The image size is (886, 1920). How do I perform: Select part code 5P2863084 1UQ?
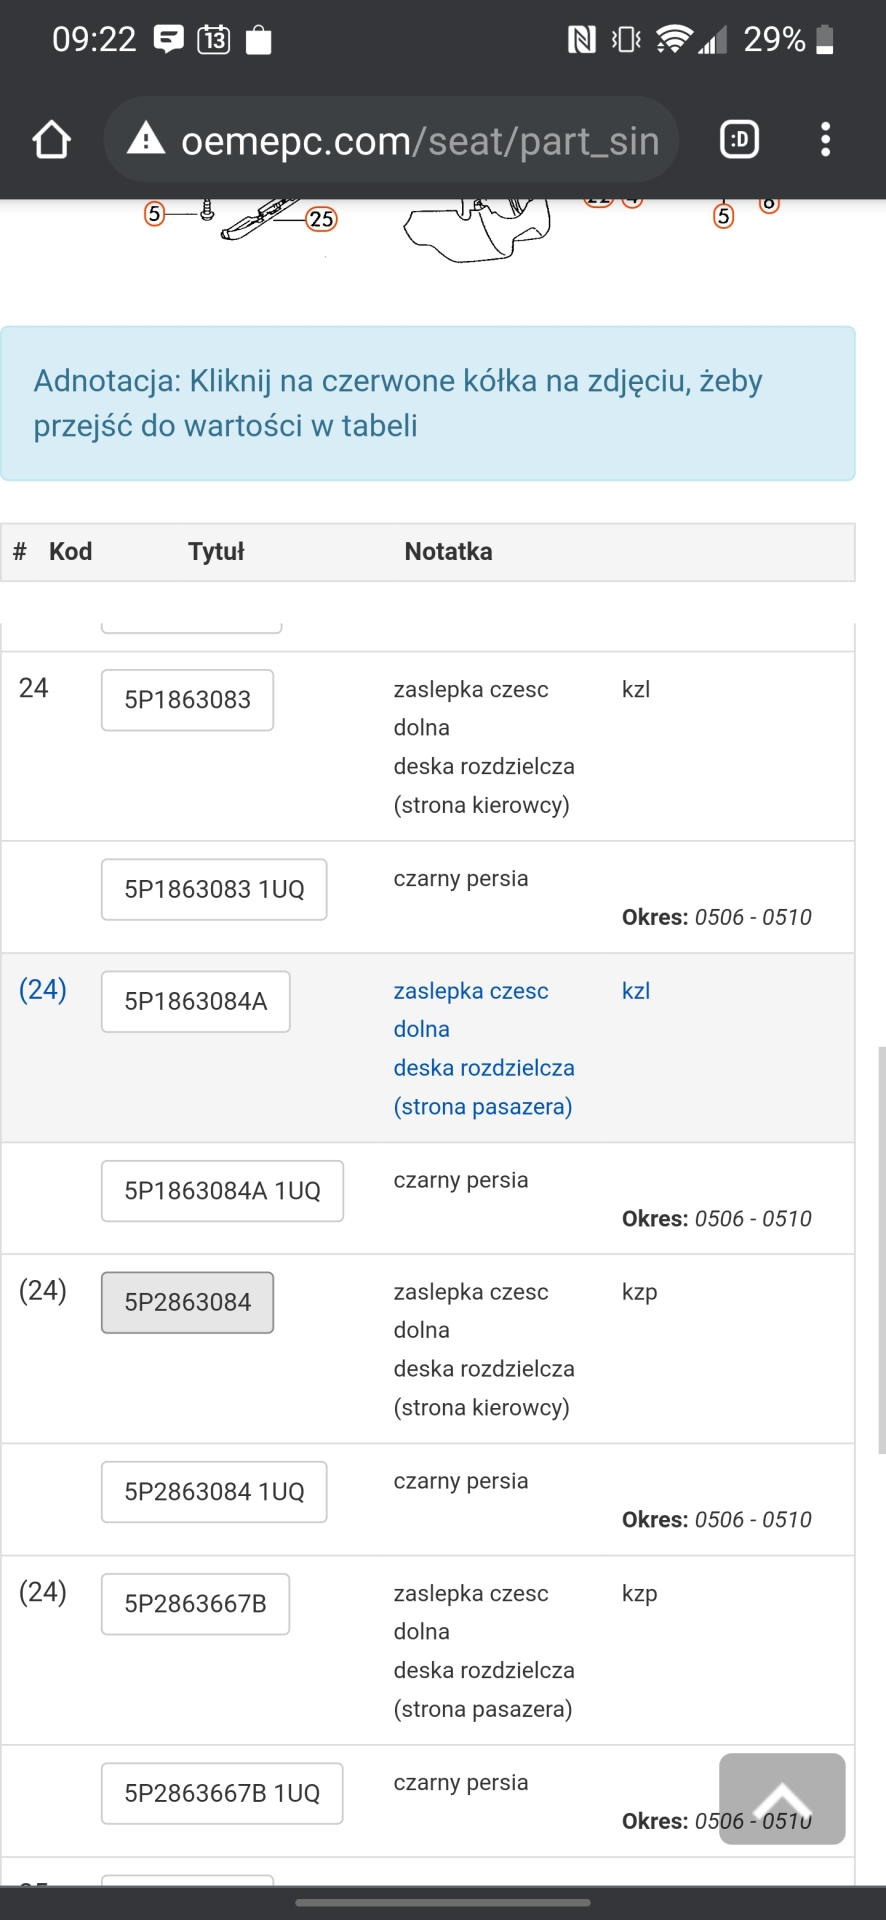(x=214, y=1492)
